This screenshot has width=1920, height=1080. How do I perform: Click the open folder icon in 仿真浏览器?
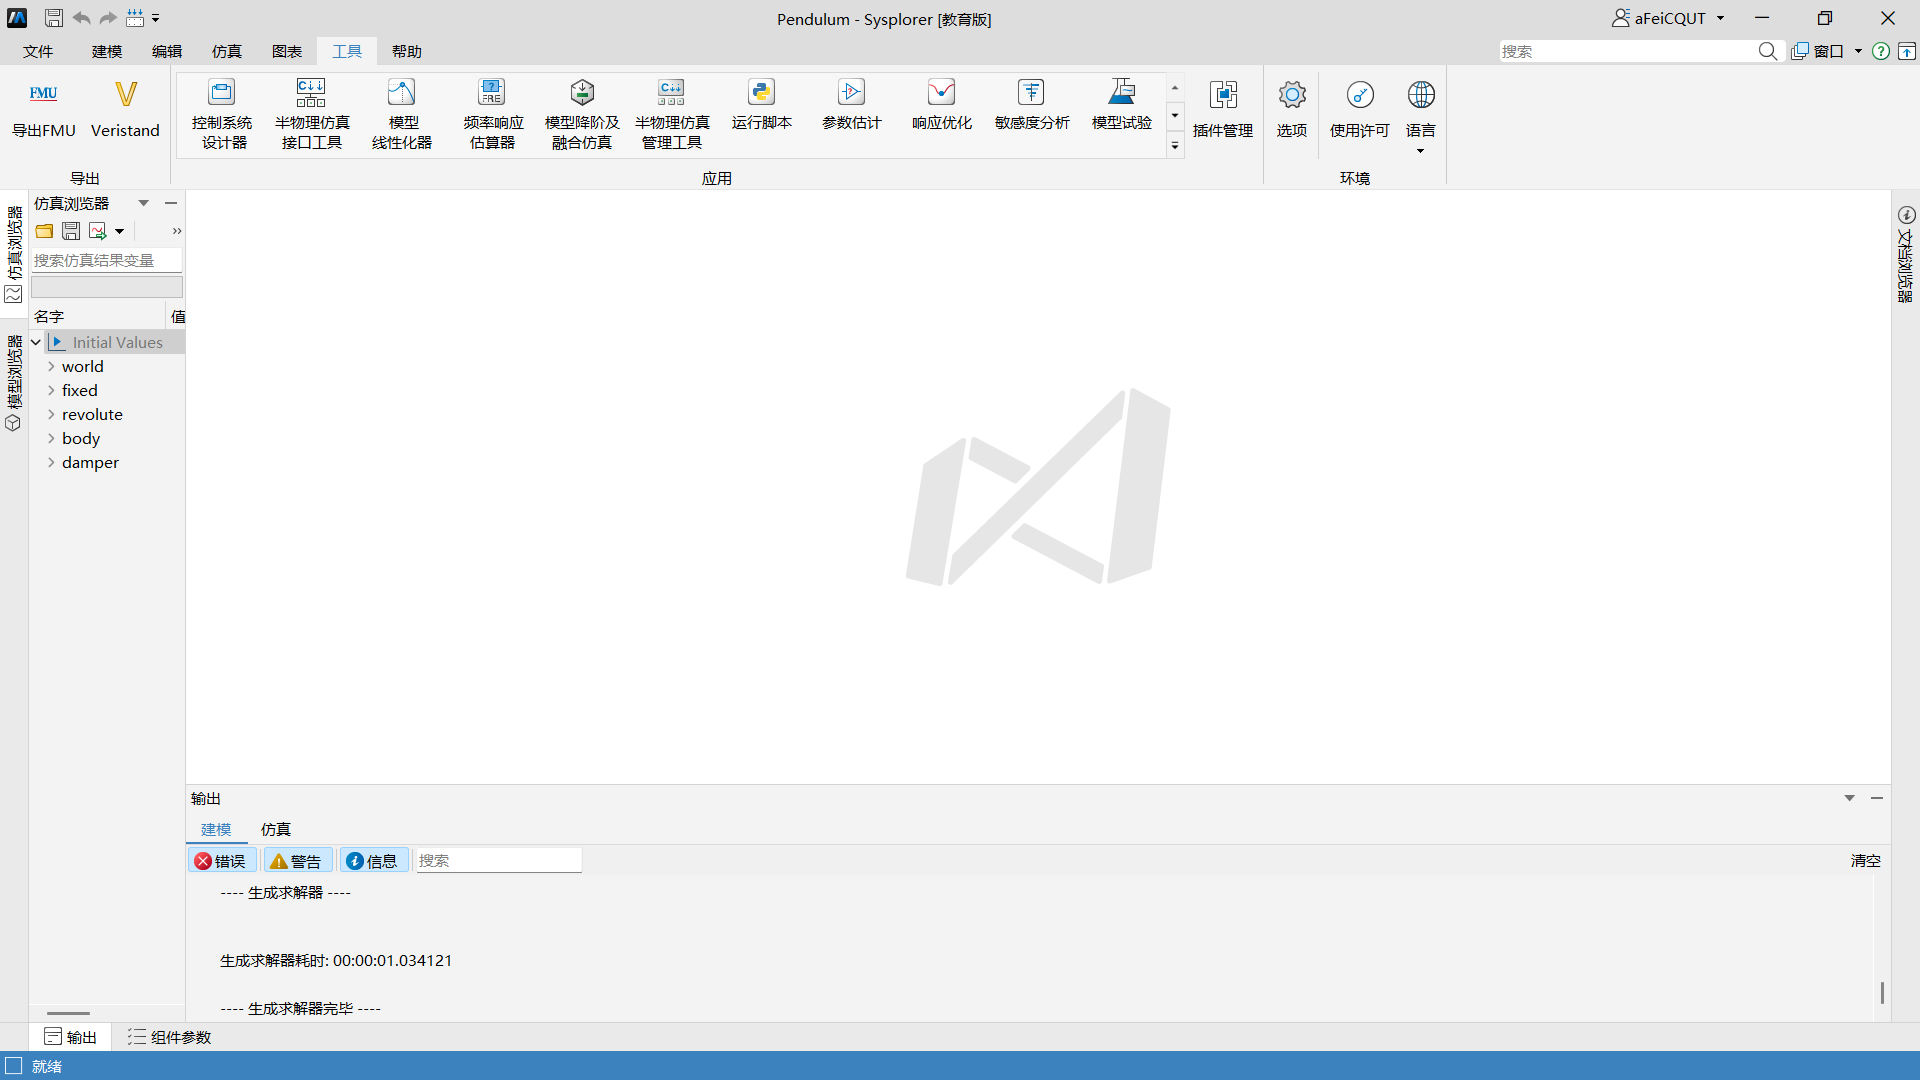coord(44,231)
